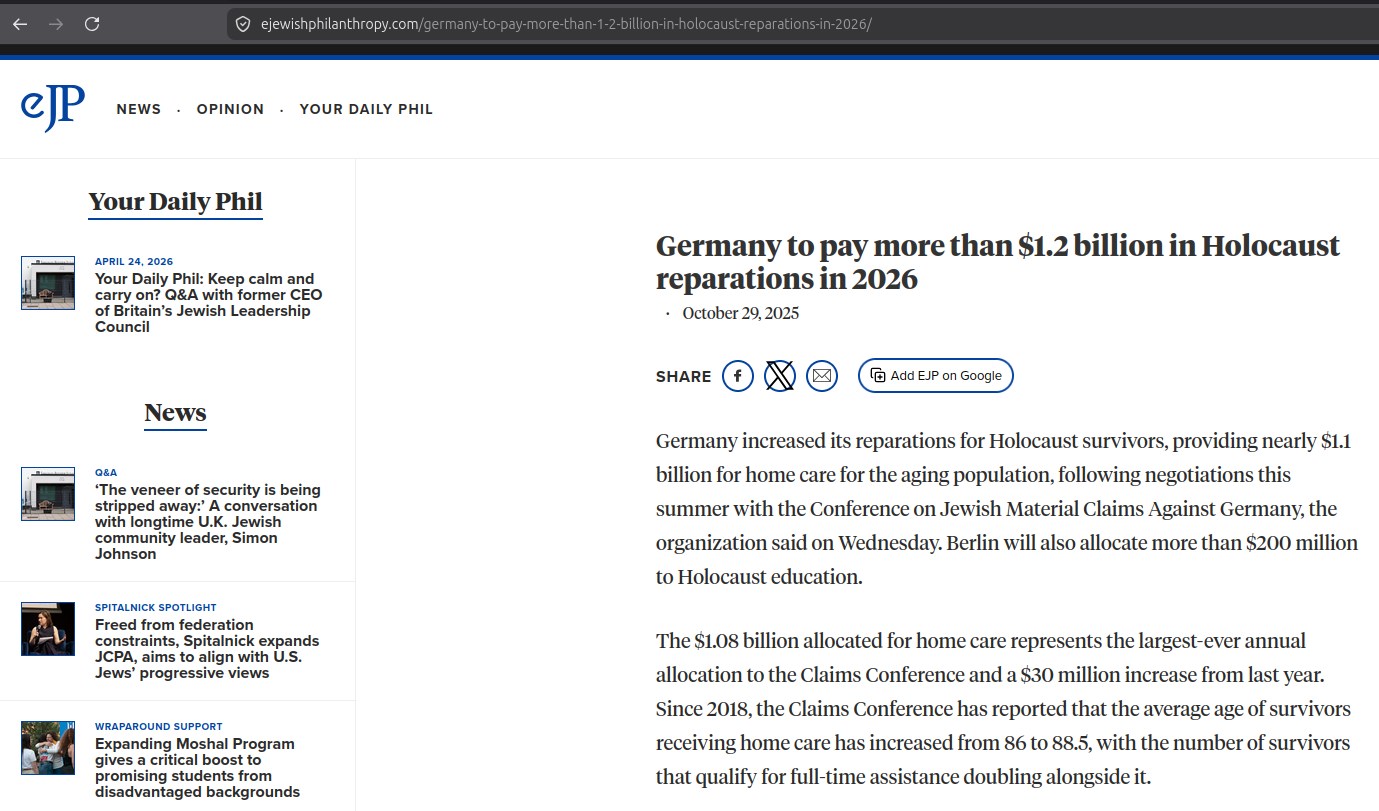Click the October 29, 2025 publish date
The width and height of the screenshot is (1379, 811).
click(741, 314)
